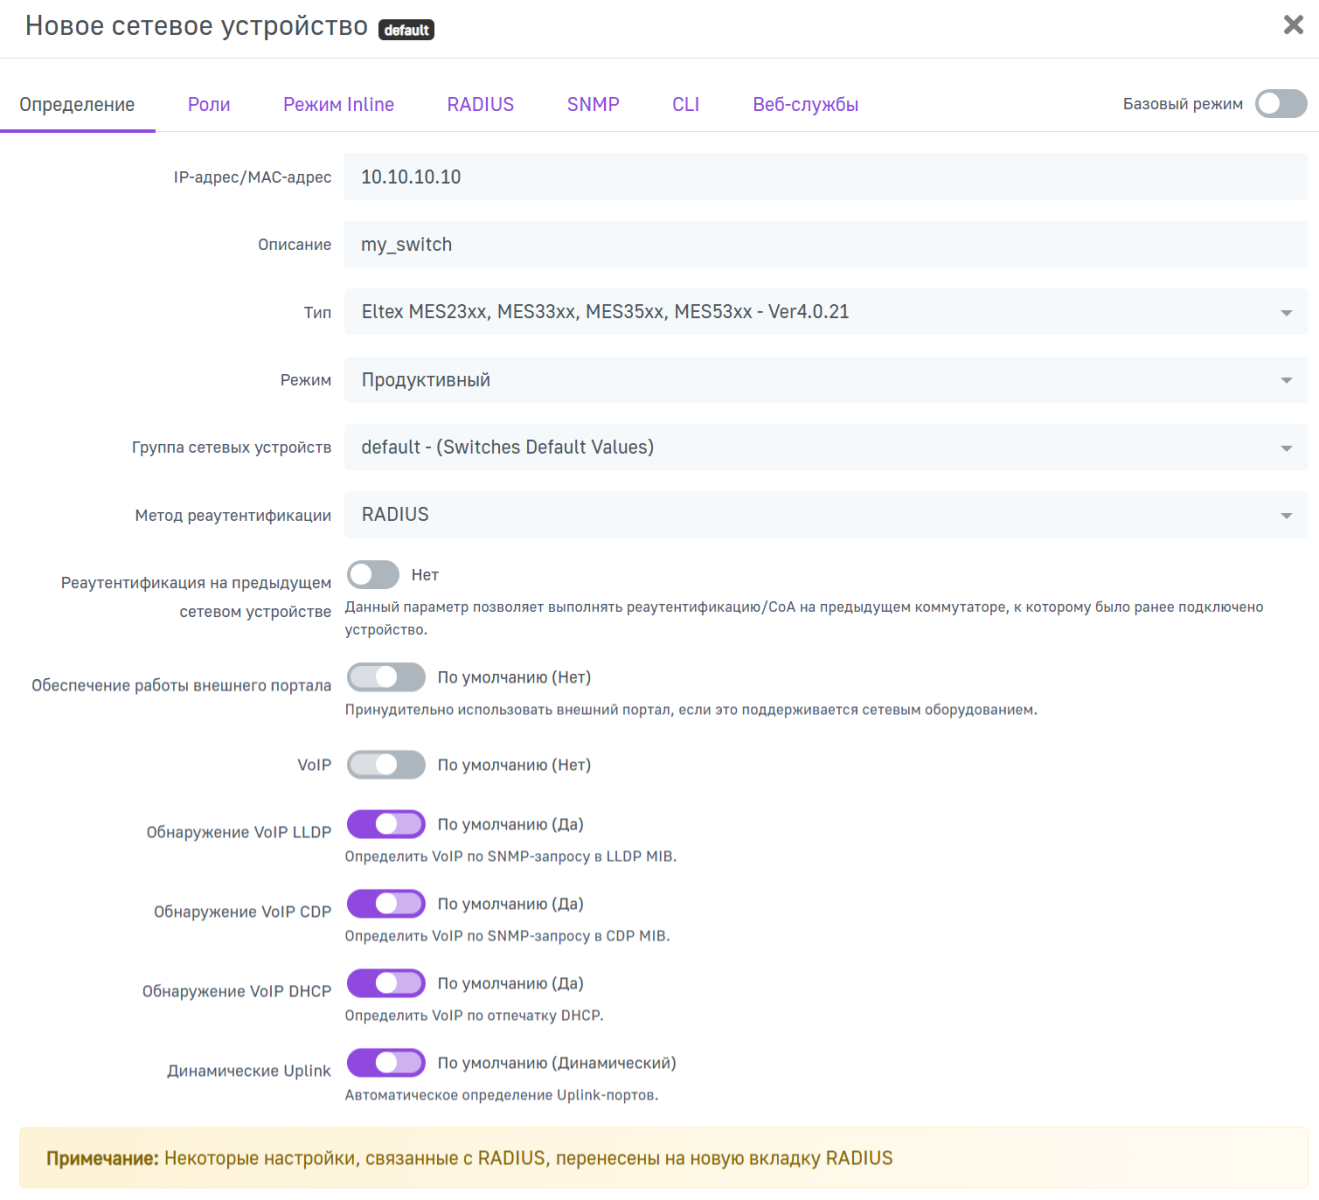This screenshot has width=1319, height=1200.
Task: Close the new network device dialog
Action: (1293, 25)
